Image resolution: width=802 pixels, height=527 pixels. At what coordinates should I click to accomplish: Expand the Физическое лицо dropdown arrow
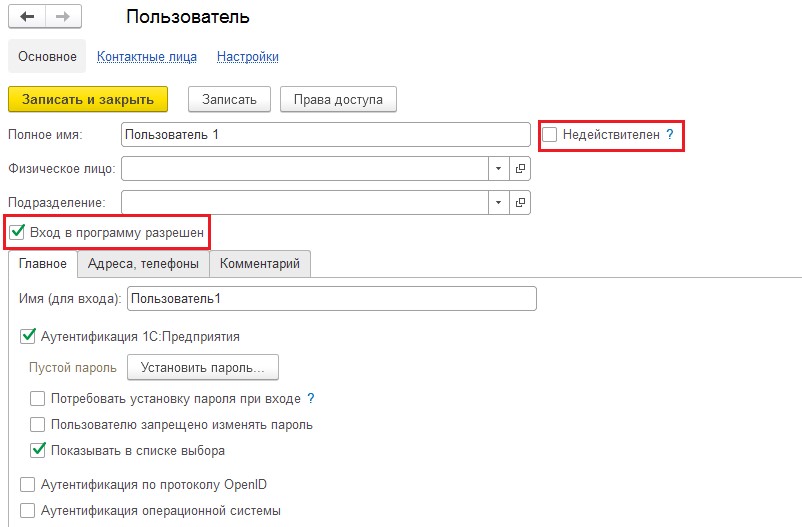(x=498, y=168)
